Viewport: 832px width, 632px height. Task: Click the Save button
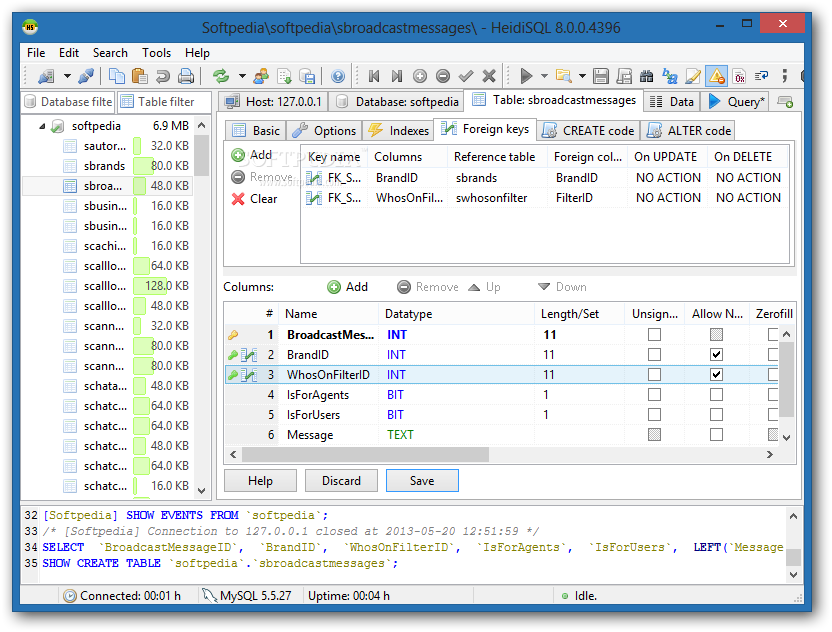tap(422, 481)
